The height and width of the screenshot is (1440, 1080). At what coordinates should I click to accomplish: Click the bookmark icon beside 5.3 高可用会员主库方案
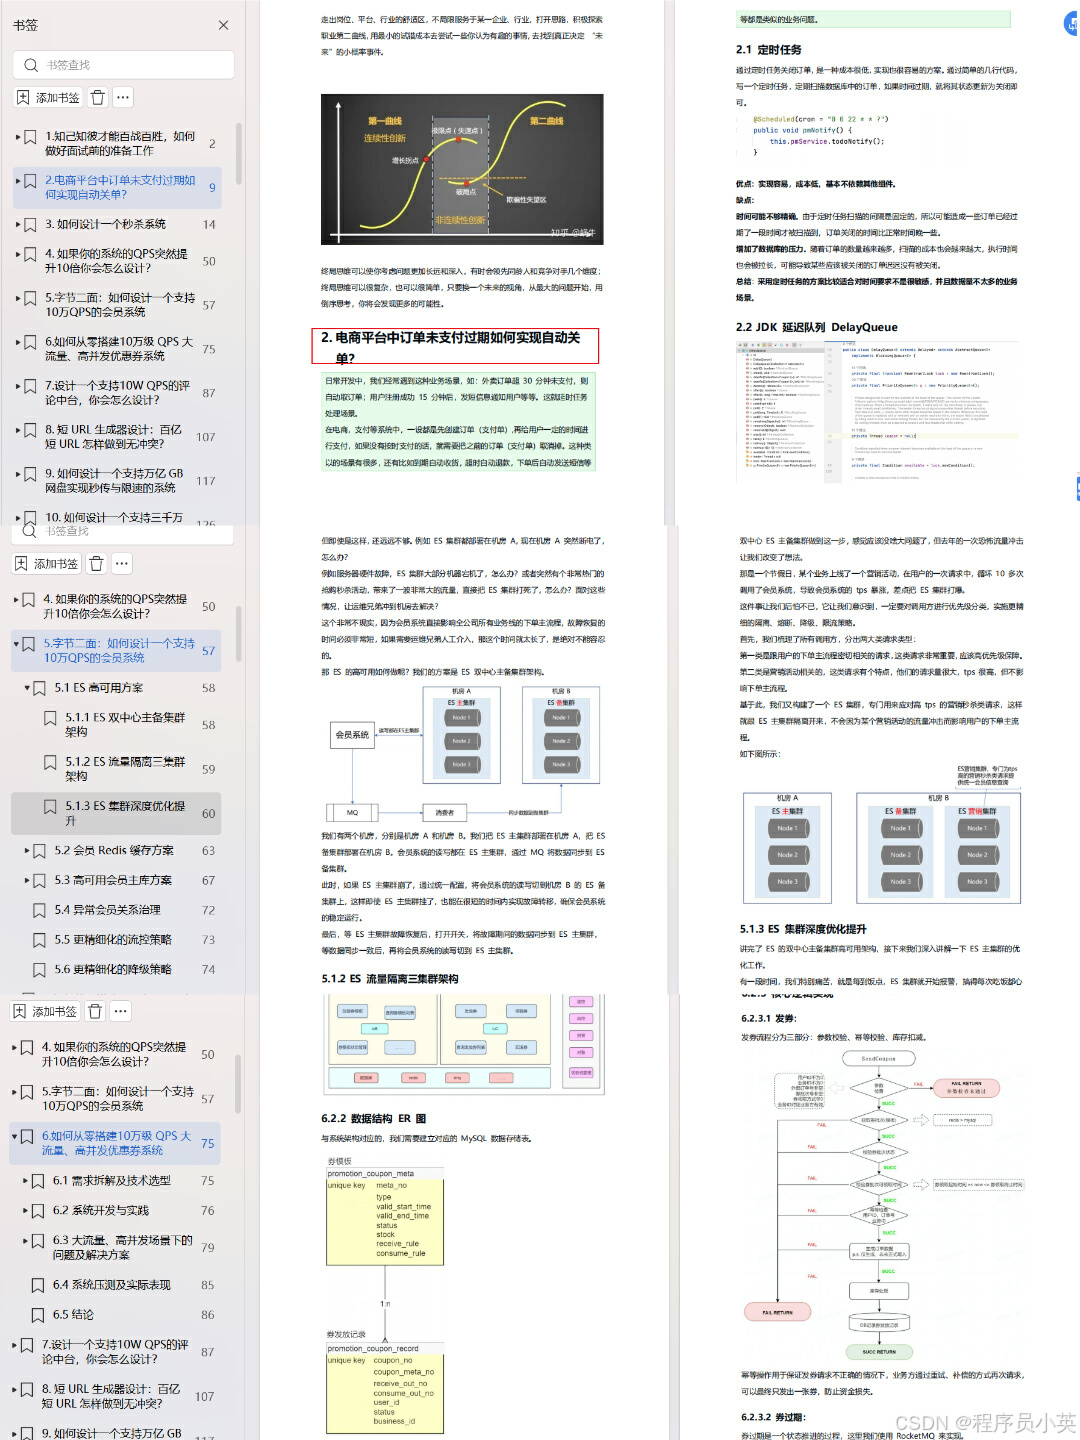[40, 881]
